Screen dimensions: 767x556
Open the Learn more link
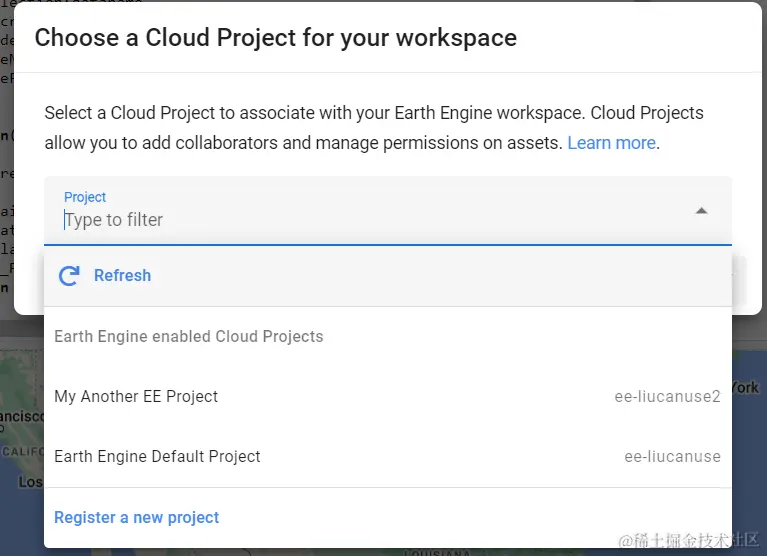(x=611, y=143)
